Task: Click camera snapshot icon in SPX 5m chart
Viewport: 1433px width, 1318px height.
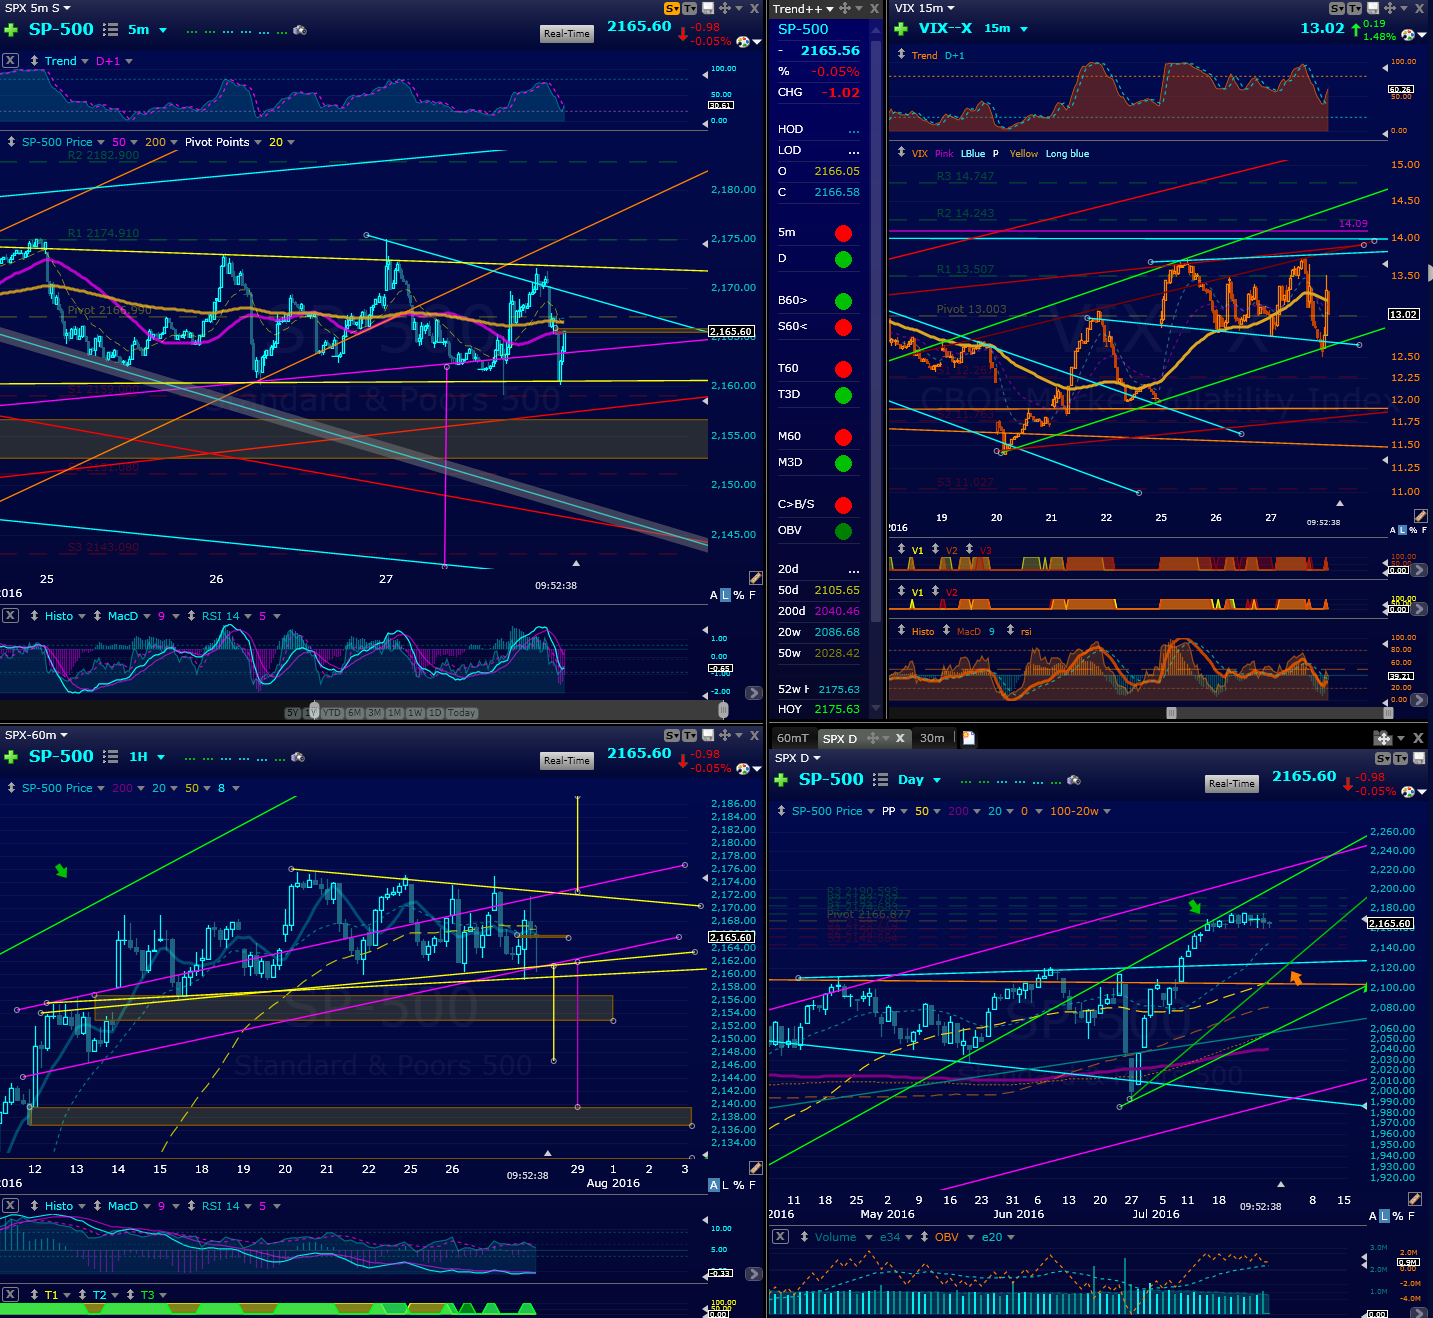Action: point(300,30)
